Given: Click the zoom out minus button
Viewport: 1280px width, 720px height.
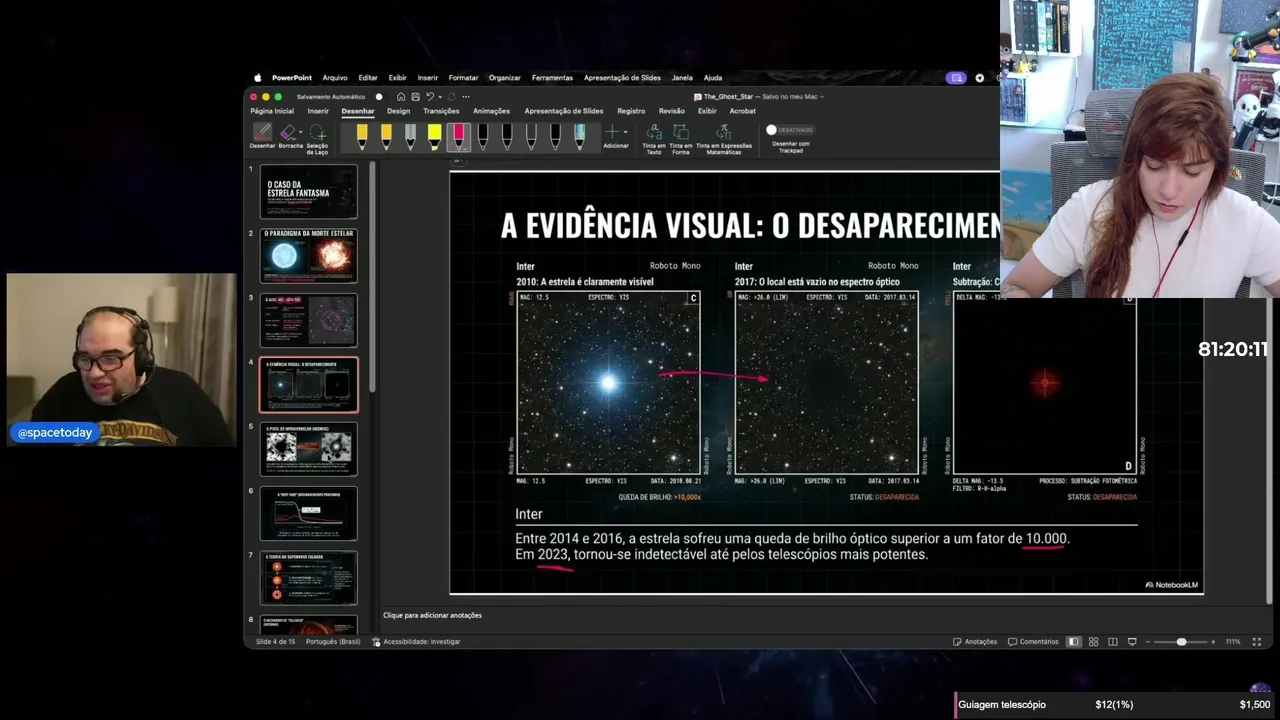Looking at the screenshot, I should pos(1148,641).
